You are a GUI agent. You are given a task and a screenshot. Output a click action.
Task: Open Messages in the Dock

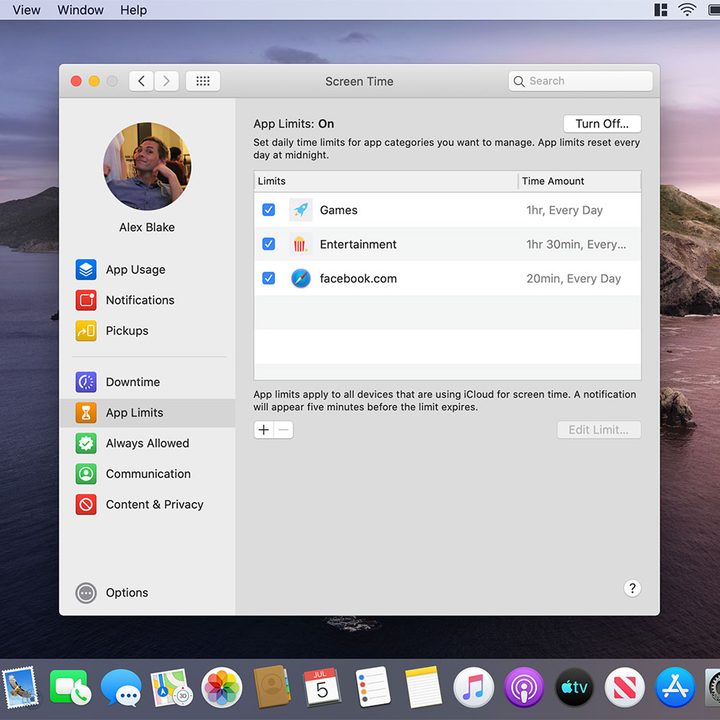click(121, 687)
